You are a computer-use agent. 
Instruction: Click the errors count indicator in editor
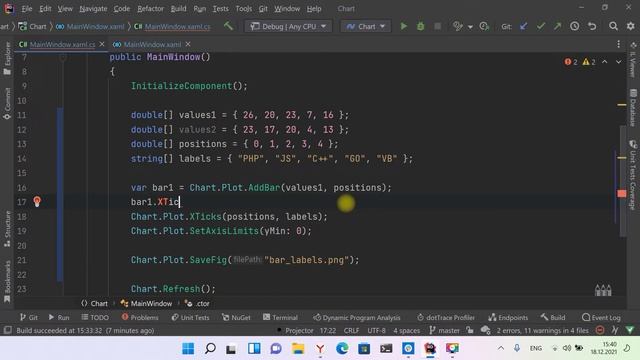coord(571,62)
